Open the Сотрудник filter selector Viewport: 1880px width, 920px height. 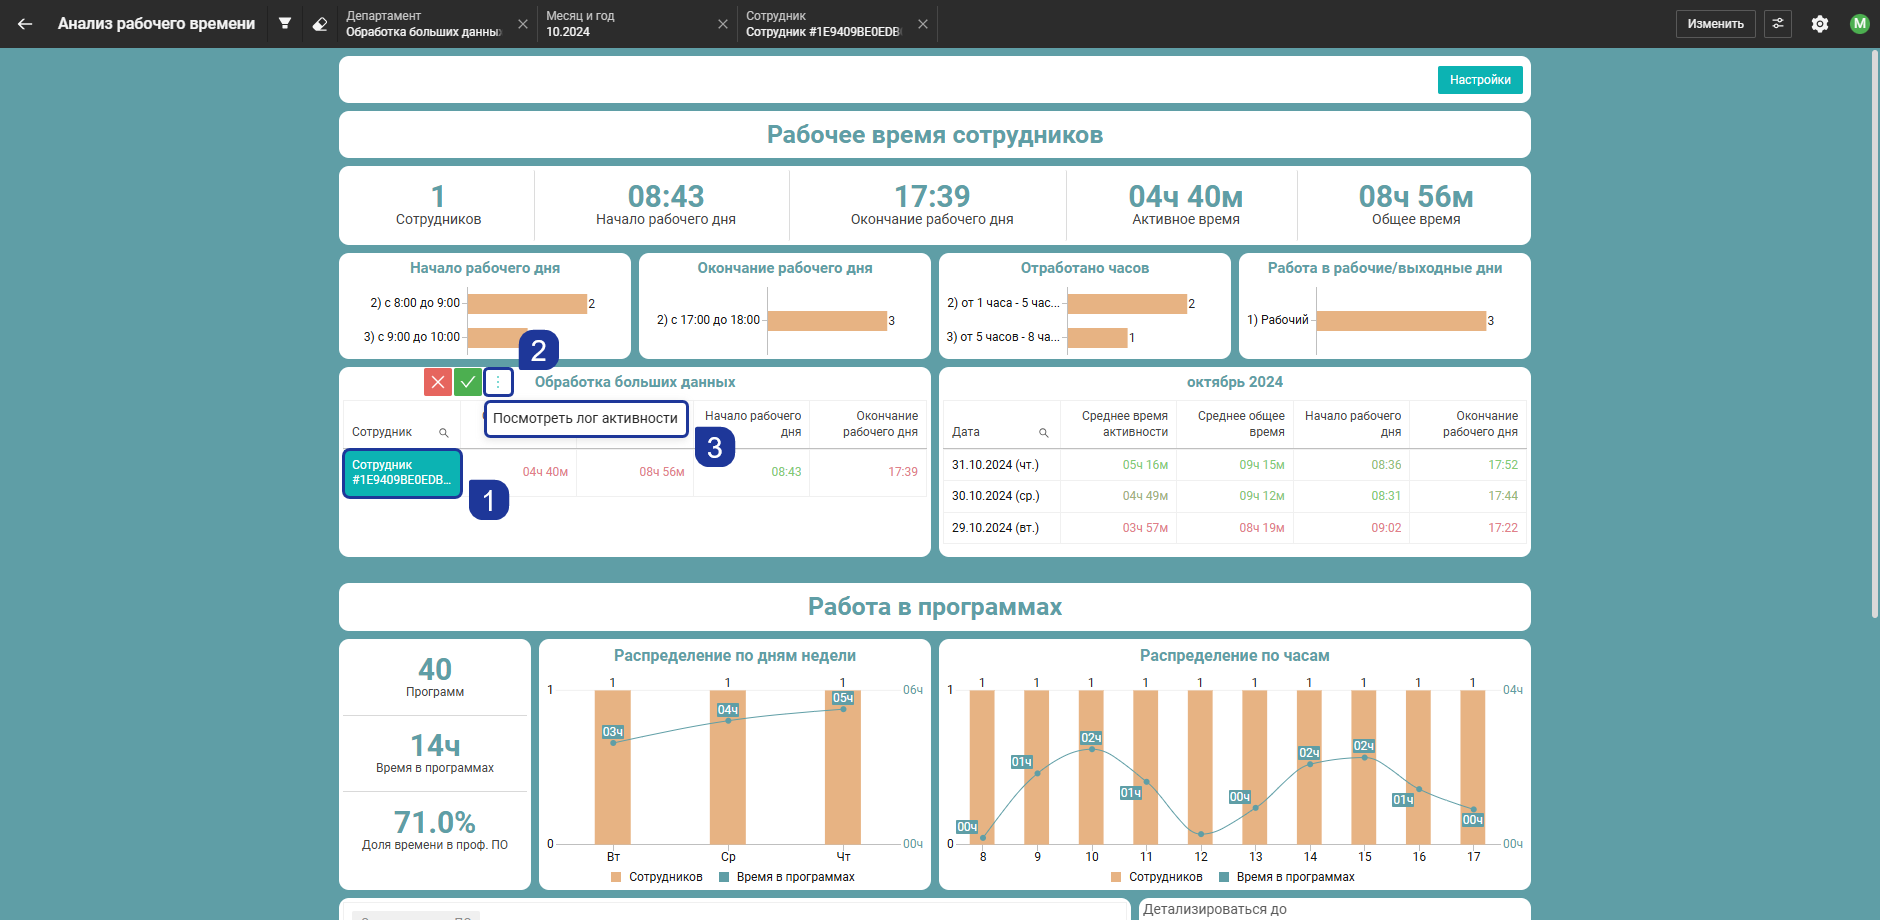pyautogui.click(x=824, y=24)
